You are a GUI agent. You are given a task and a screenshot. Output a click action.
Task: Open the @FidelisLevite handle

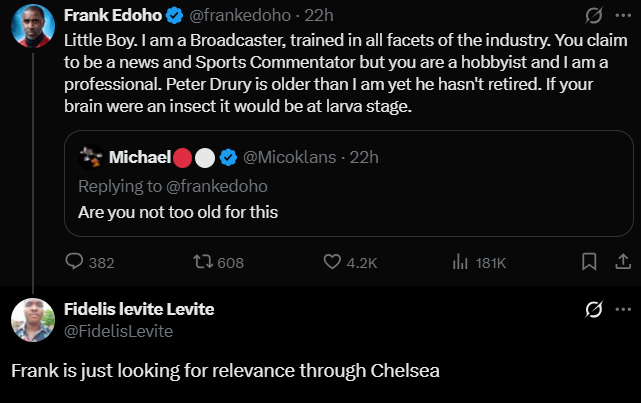coord(118,331)
